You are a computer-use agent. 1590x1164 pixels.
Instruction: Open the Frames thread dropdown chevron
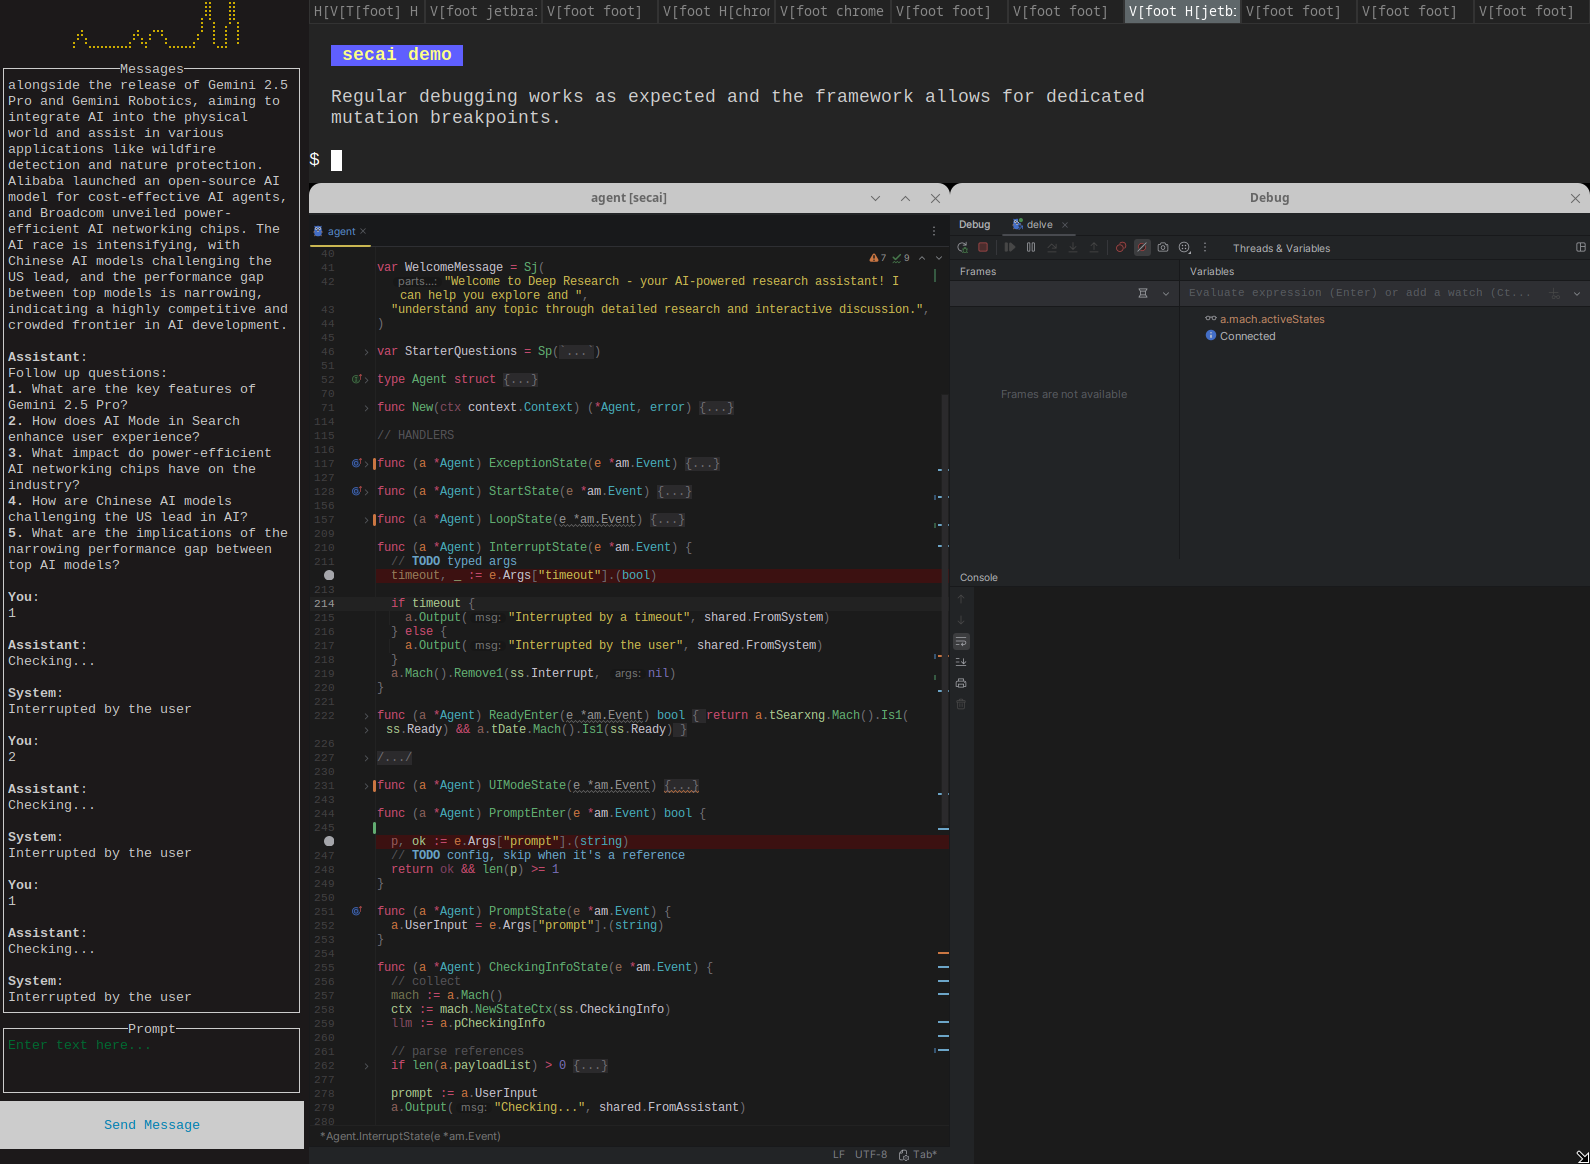[1166, 294]
